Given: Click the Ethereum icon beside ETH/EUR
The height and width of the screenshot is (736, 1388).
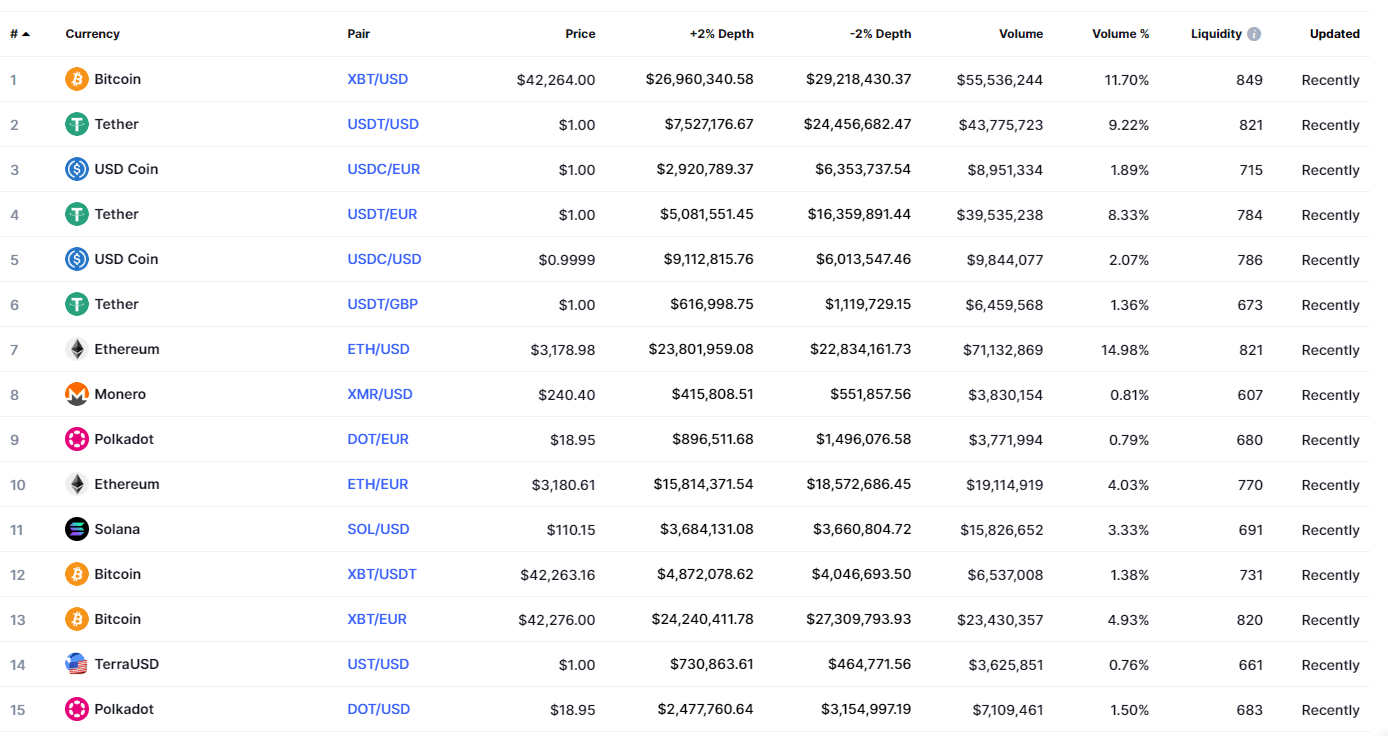Looking at the screenshot, I should (77, 484).
